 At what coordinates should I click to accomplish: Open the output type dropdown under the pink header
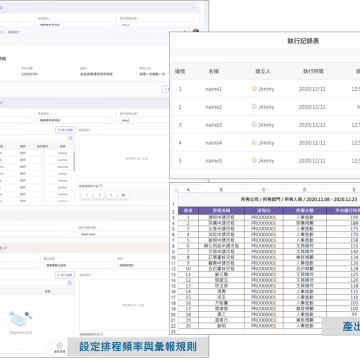coord(78,265)
